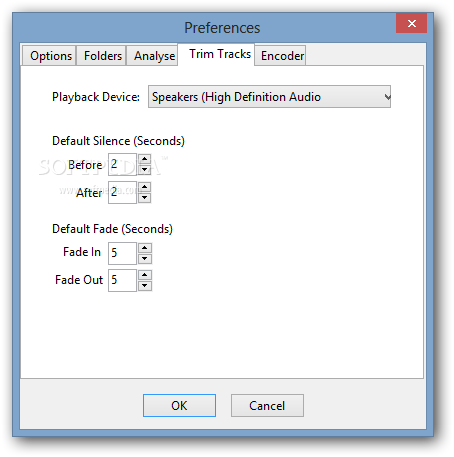Open the Playback Device dropdown
454x457 pixels.
[x=269, y=97]
